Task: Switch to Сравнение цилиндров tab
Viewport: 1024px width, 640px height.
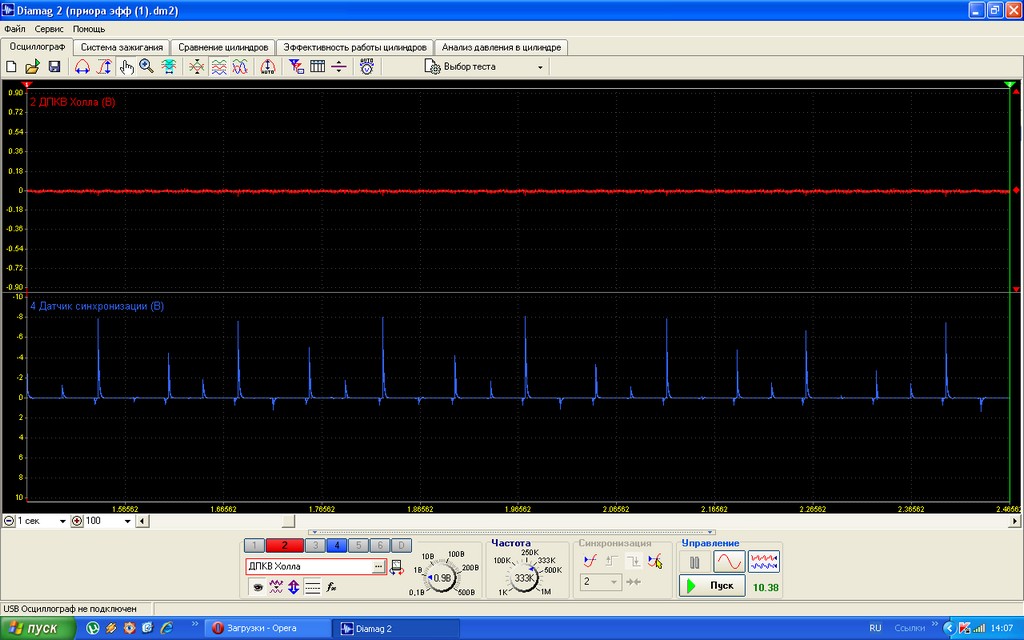Action: click(x=223, y=47)
